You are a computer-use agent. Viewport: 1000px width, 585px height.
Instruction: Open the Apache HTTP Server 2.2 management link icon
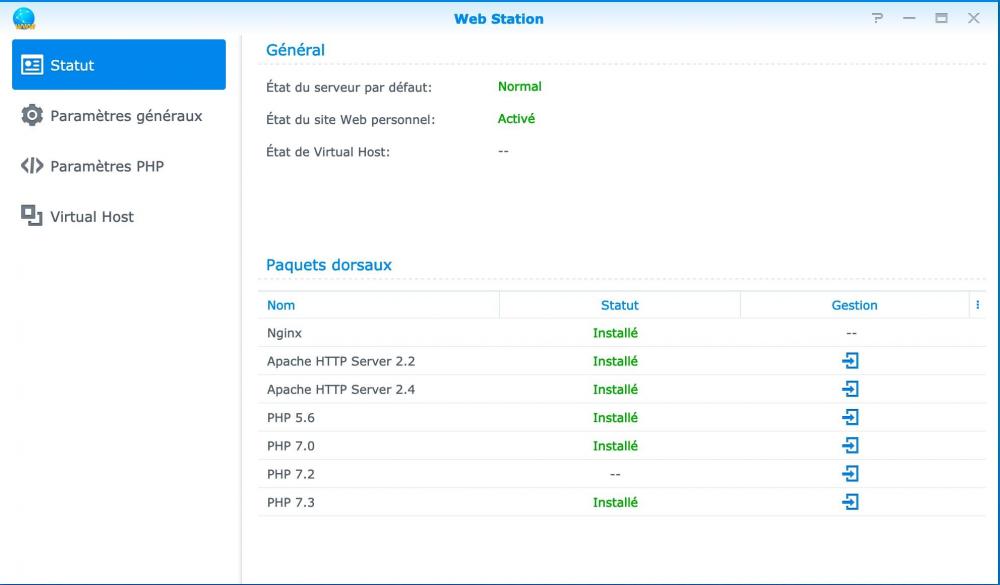tap(850, 361)
